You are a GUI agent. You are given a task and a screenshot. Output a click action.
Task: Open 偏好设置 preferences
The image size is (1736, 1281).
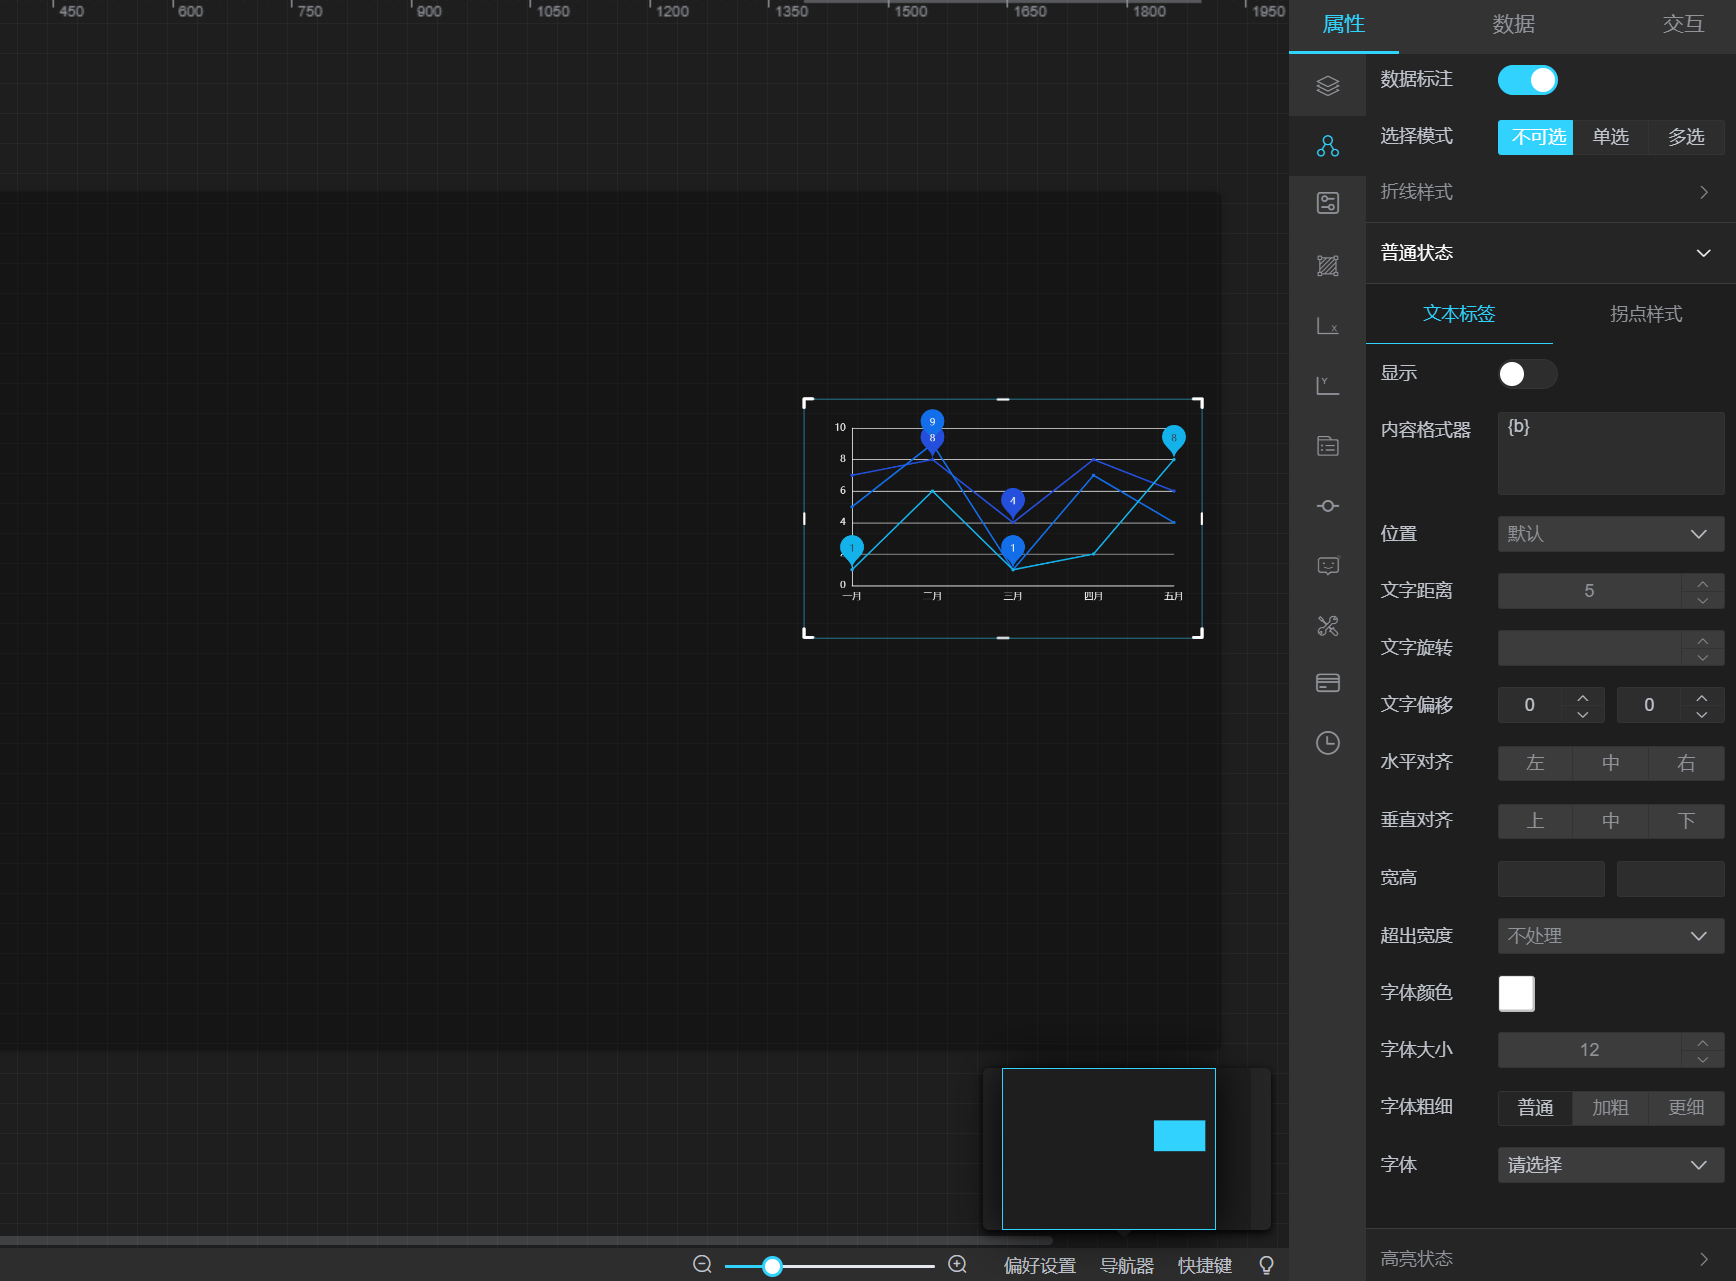click(1040, 1266)
